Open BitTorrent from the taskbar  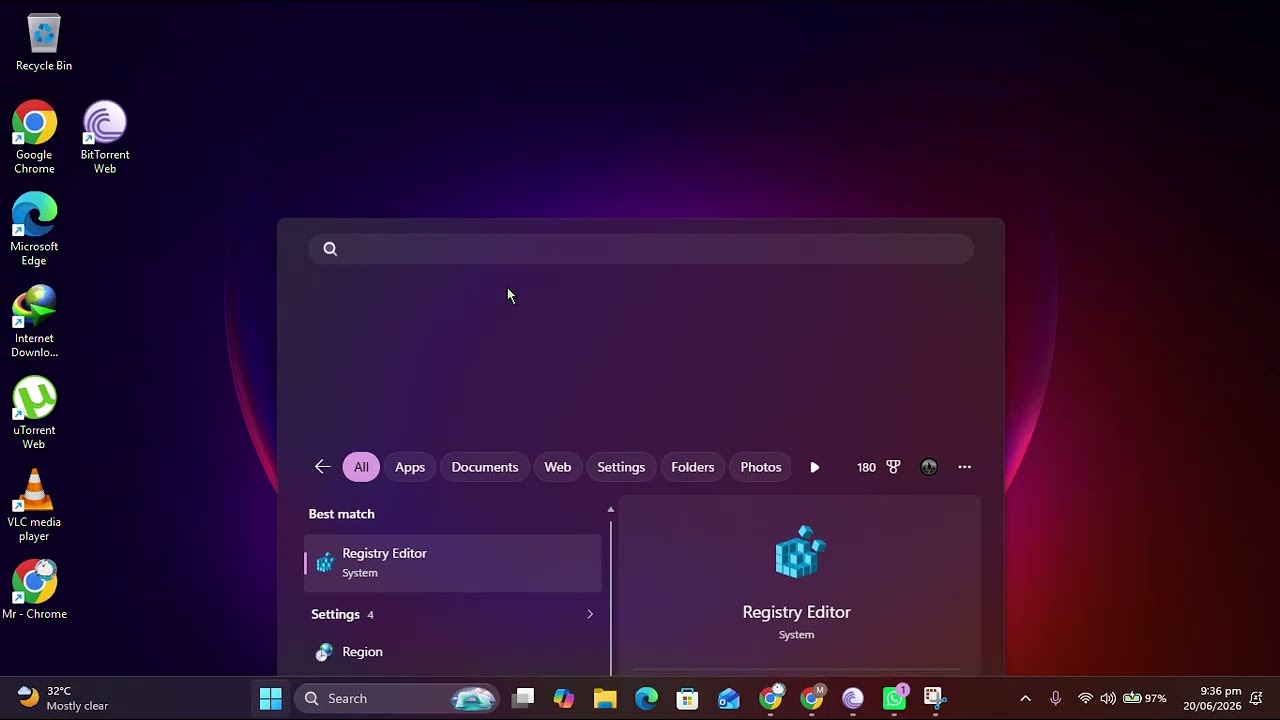point(852,698)
